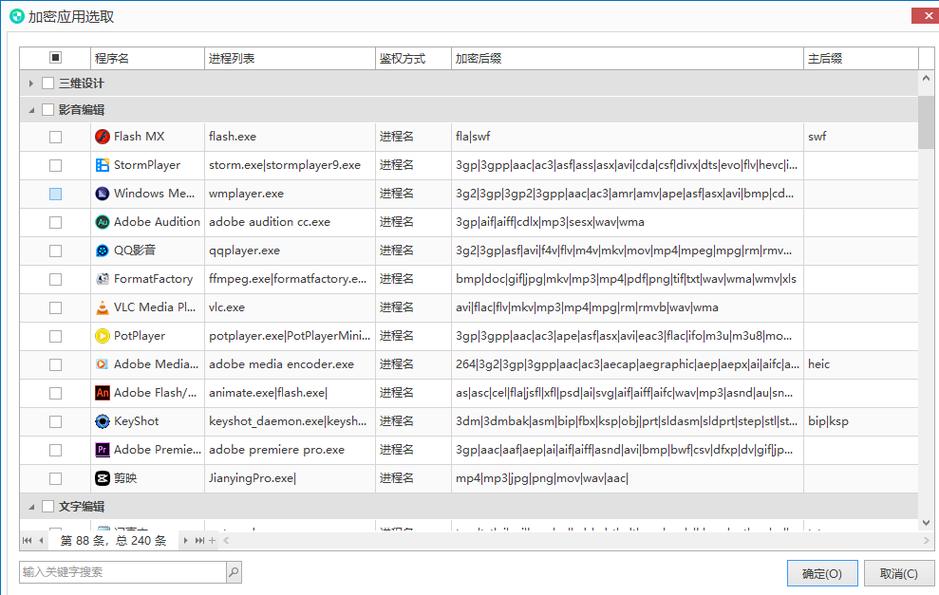Tick the checkbox for FormatFactory
The image size is (939, 595).
pyautogui.click(x=56, y=280)
